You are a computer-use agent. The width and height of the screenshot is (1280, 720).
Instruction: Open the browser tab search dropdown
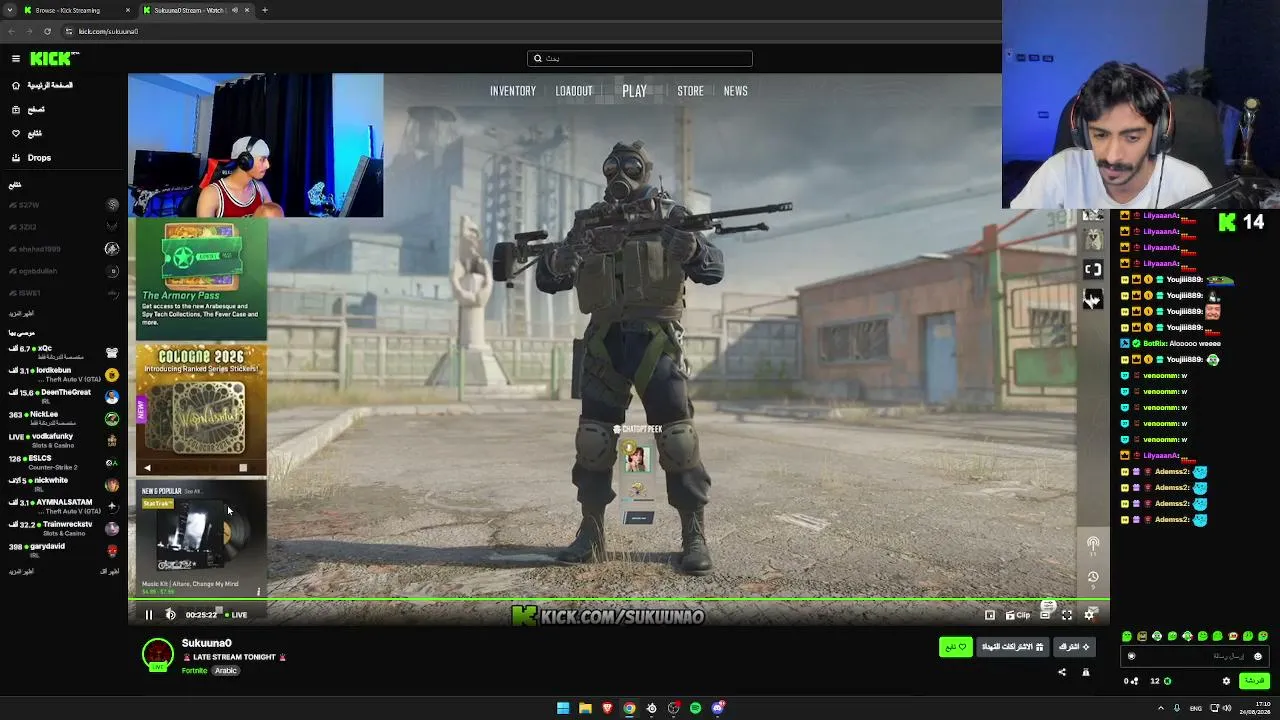tap(8, 10)
